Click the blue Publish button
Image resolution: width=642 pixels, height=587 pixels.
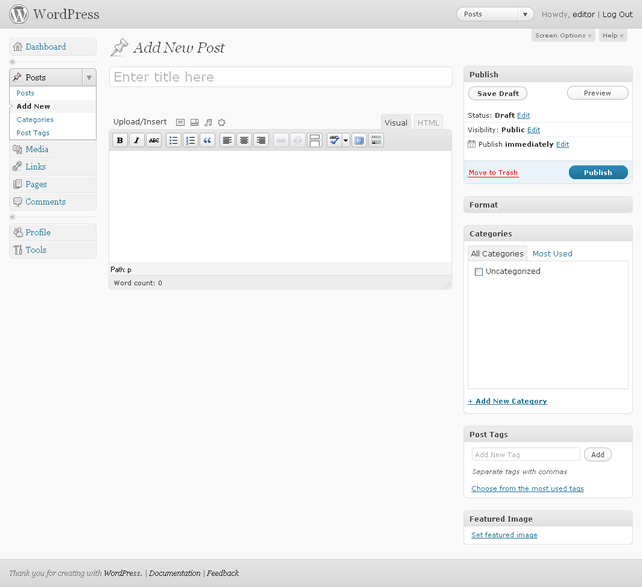click(x=598, y=172)
